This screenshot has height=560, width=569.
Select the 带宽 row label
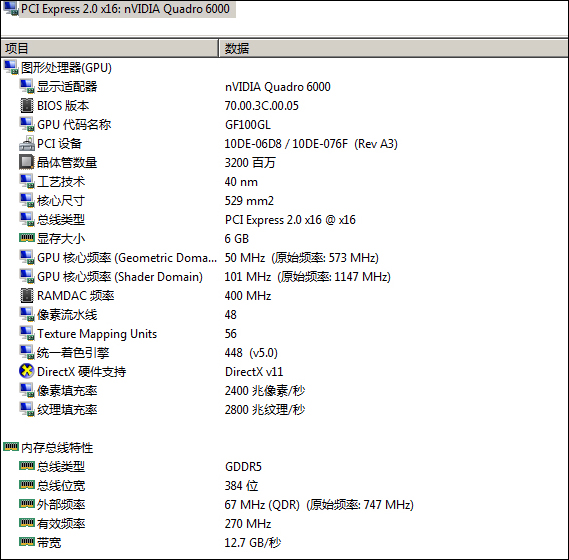(49, 543)
